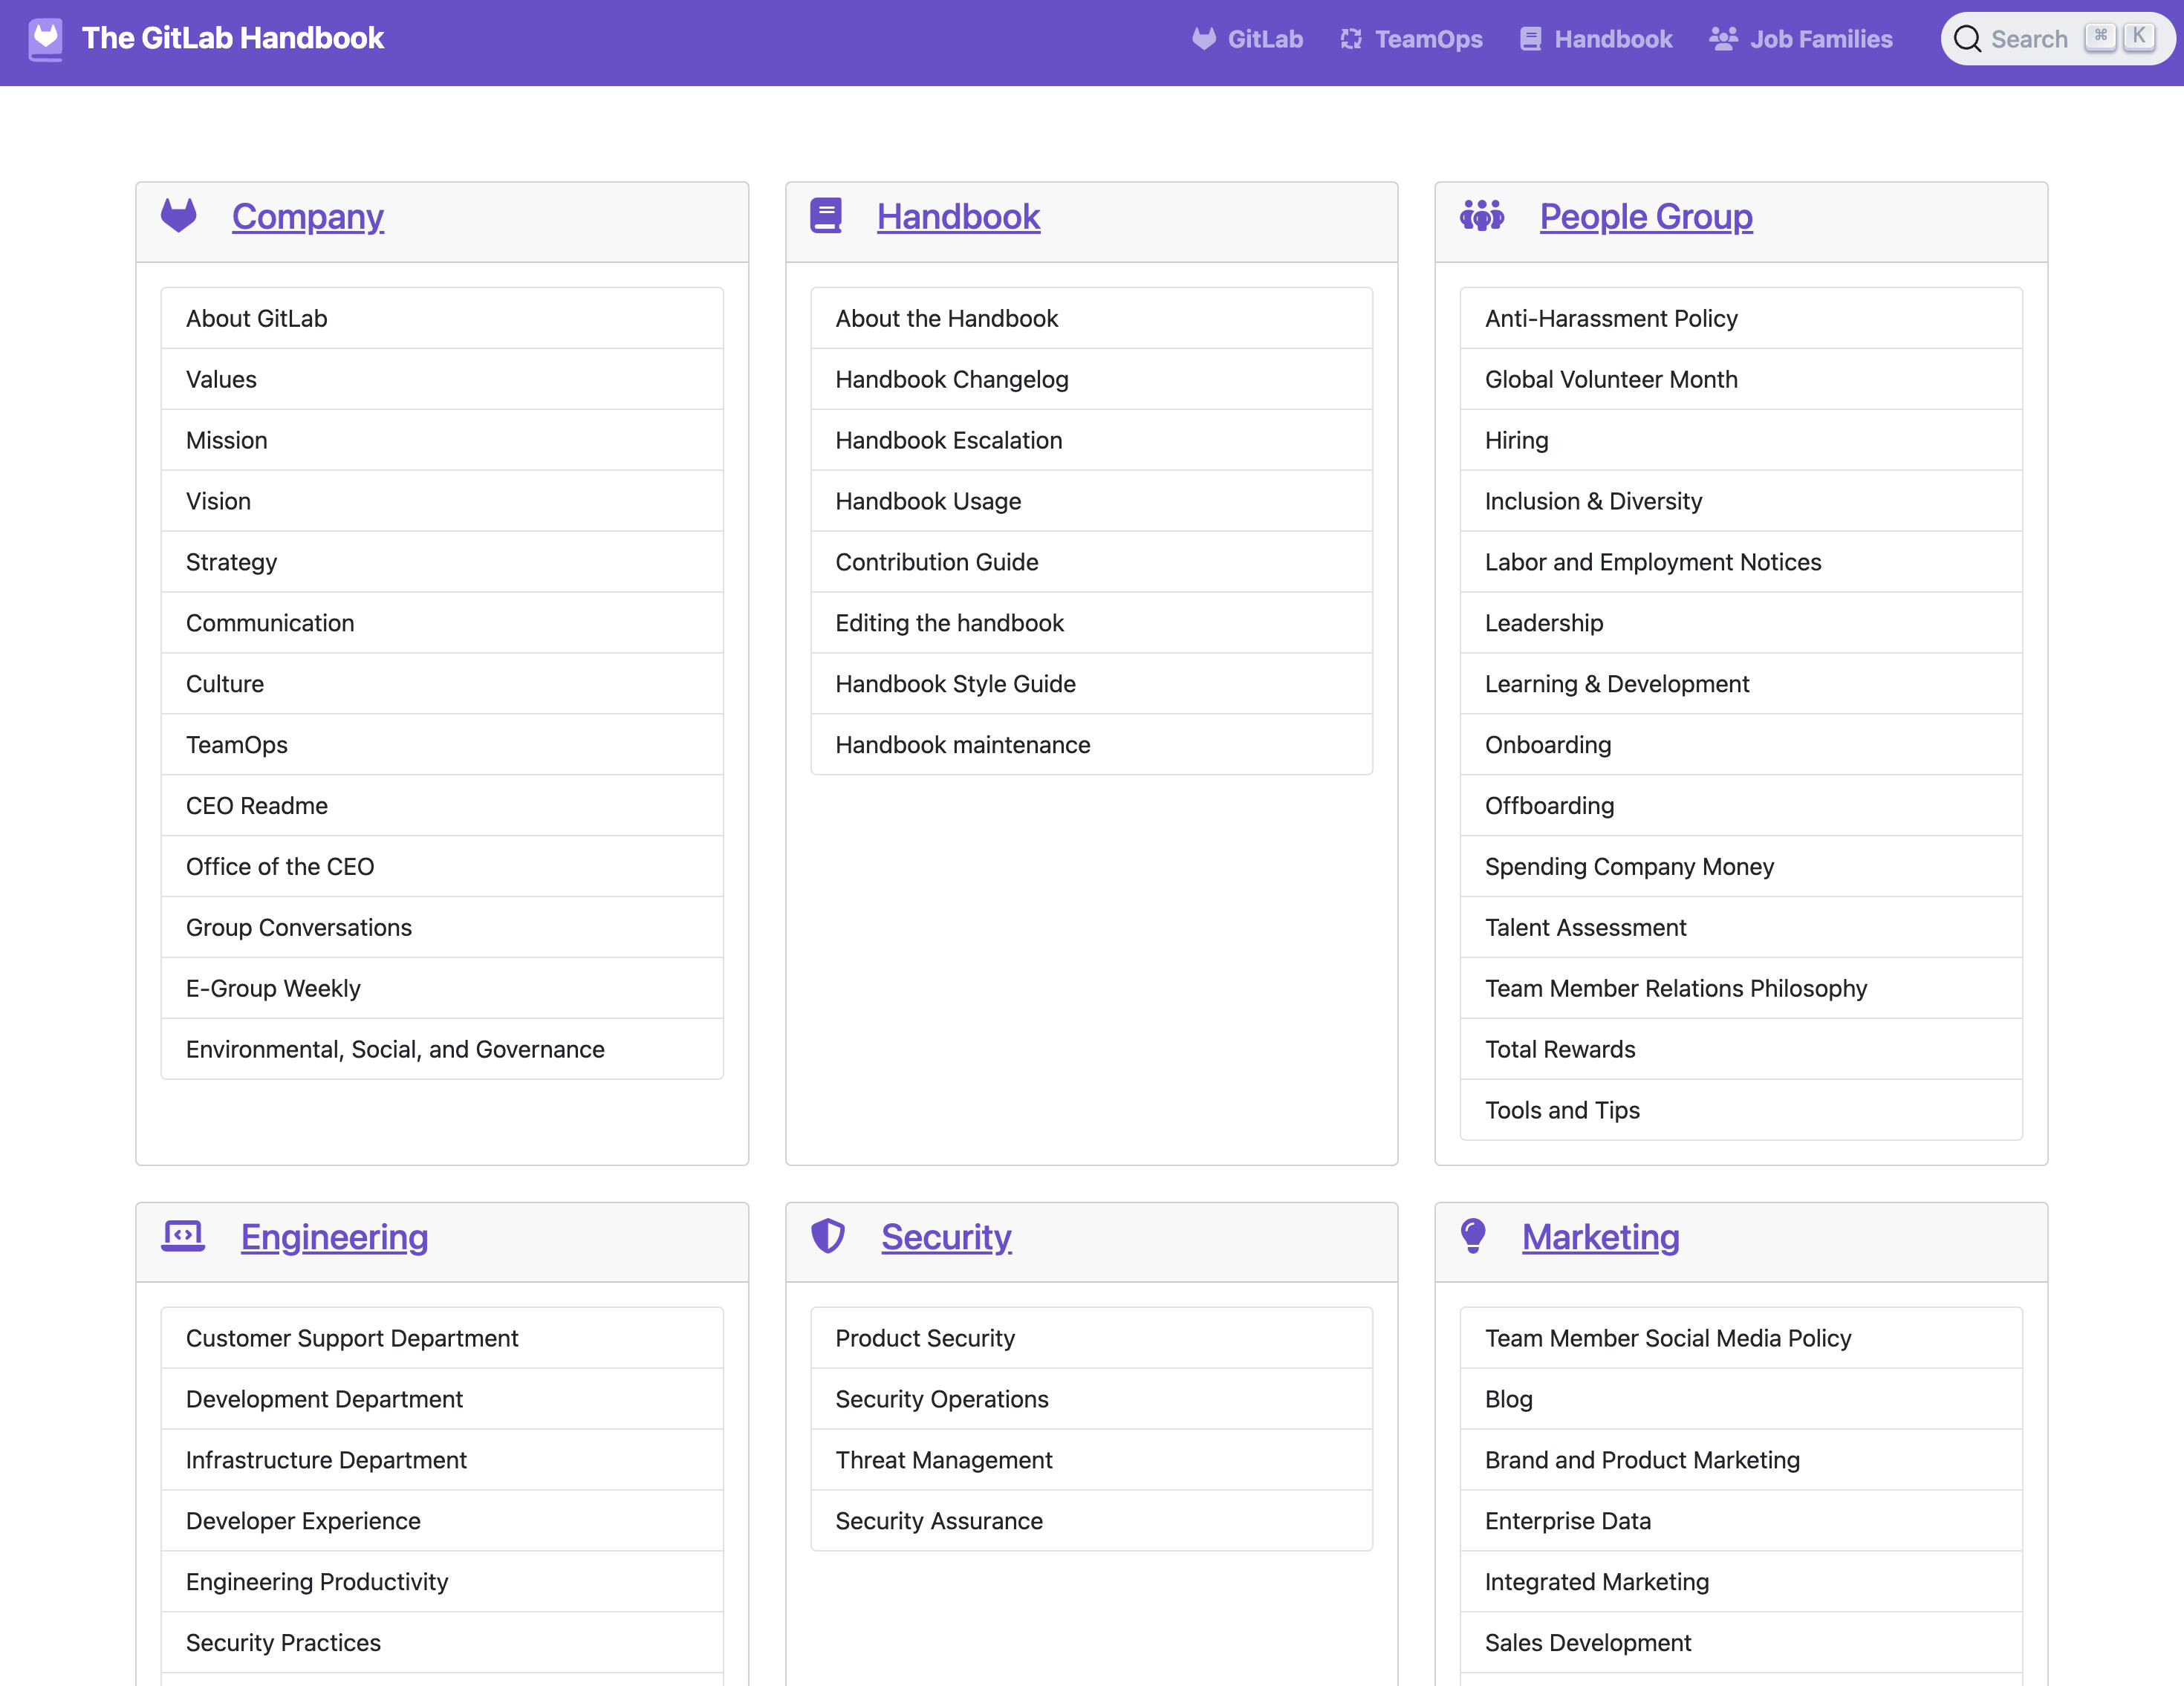Viewport: 2184px width, 1686px height.
Task: Open the Job Families nav item
Action: (1801, 39)
